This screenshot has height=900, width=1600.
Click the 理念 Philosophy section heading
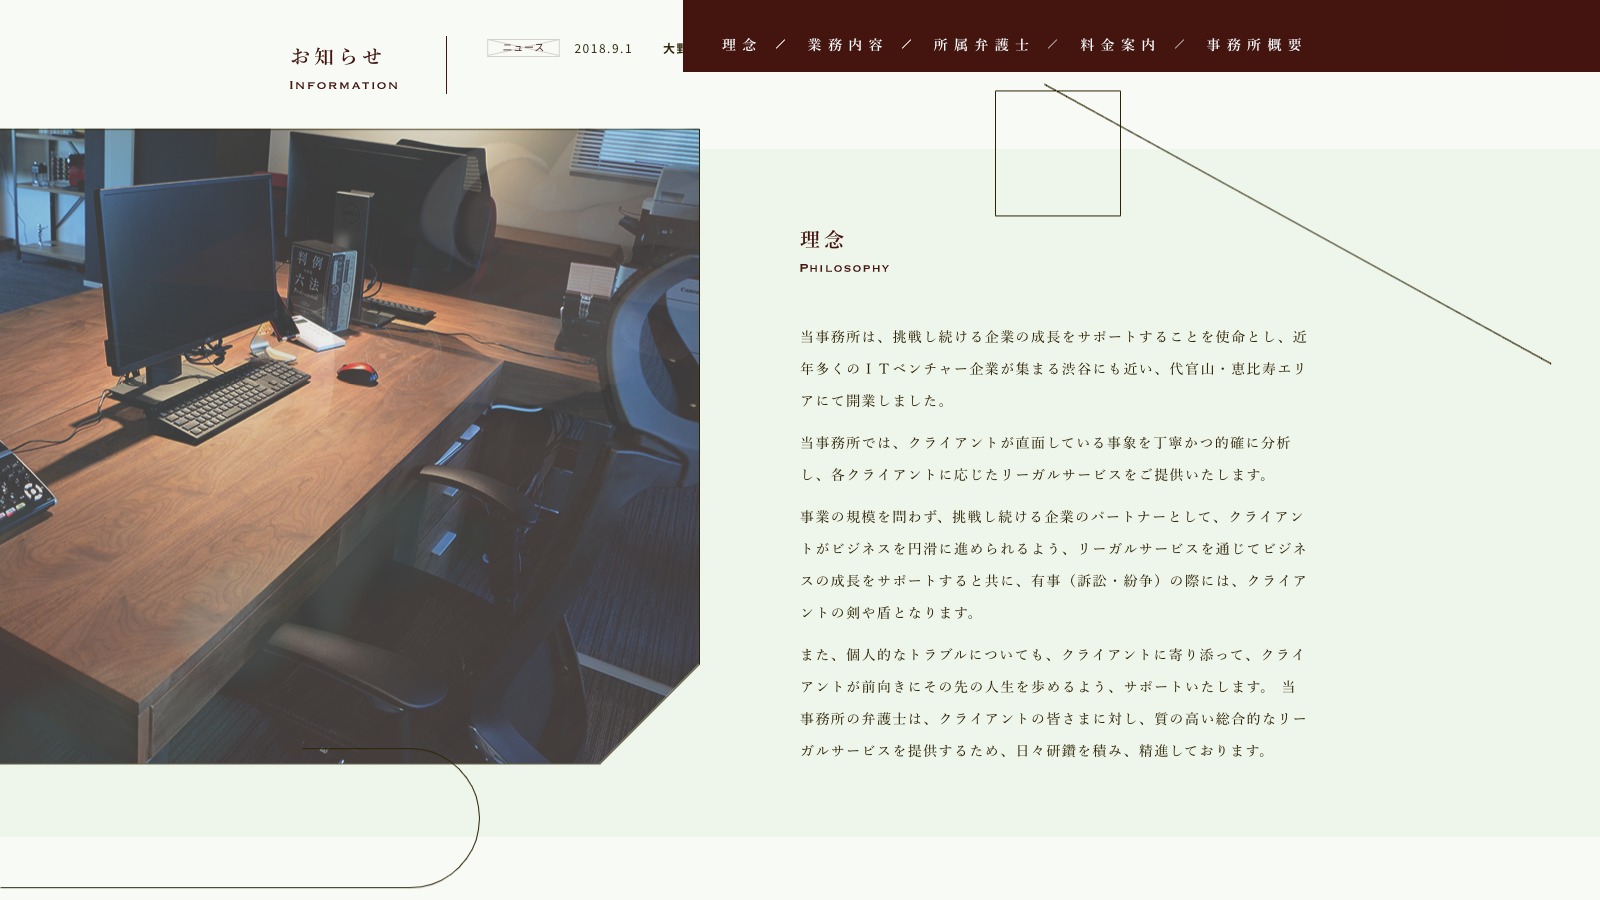pos(844,252)
